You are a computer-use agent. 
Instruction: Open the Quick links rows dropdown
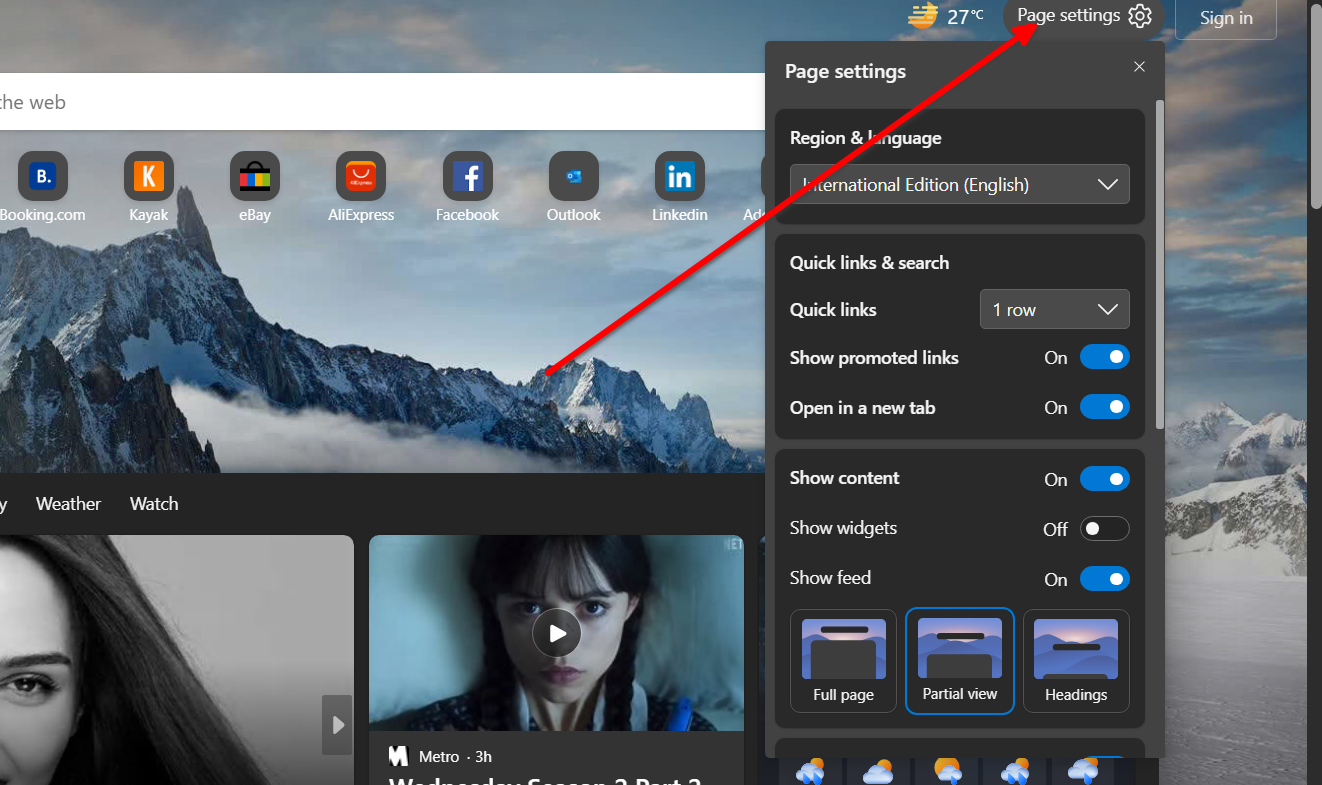[1054, 310]
